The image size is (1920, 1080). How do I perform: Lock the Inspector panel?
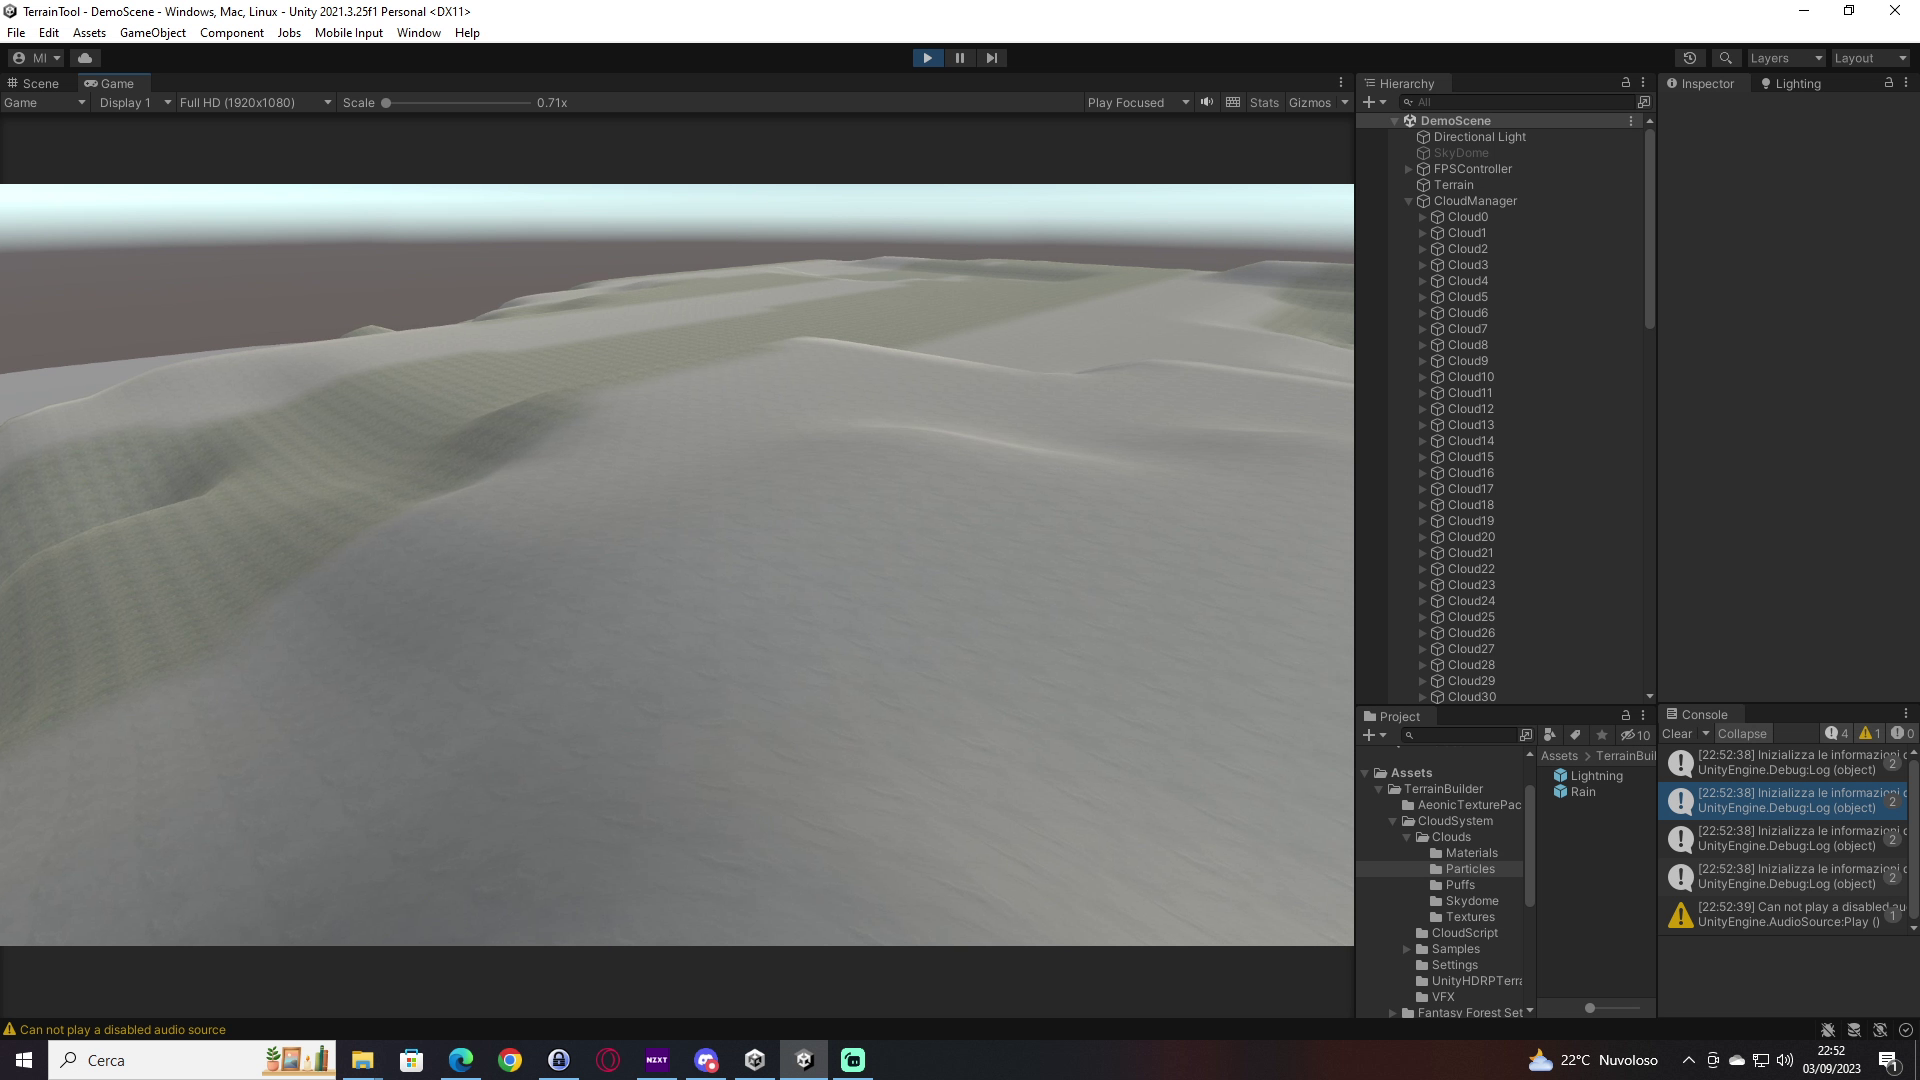tap(1888, 83)
